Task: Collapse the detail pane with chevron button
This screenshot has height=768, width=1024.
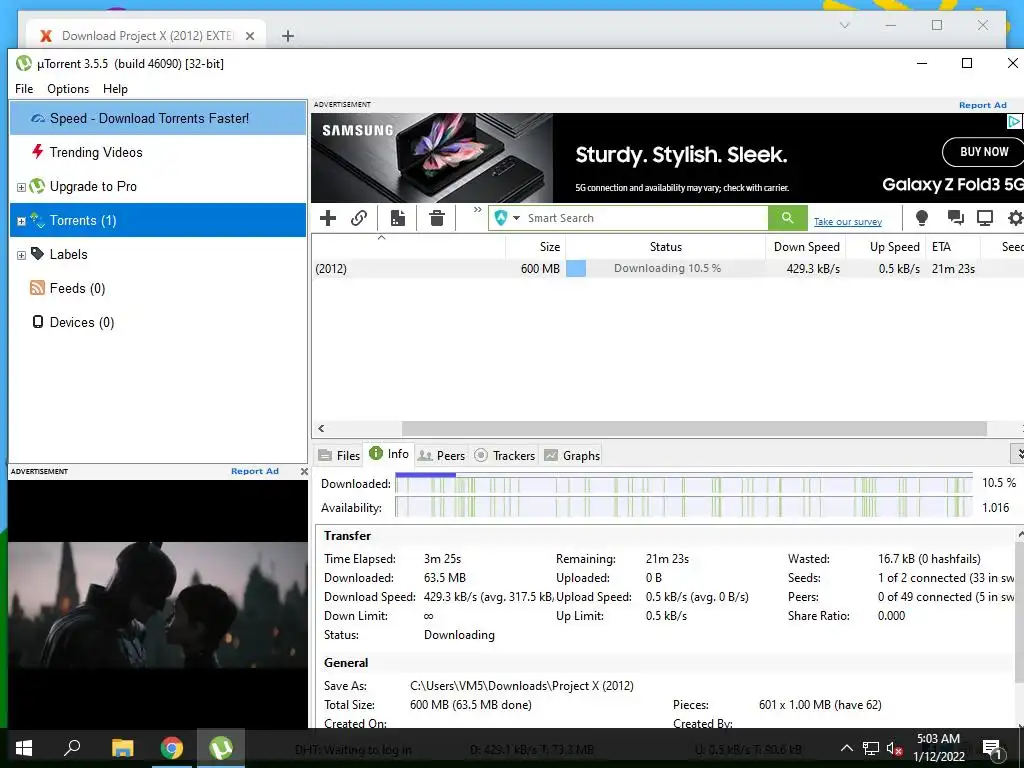Action: click(1018, 453)
